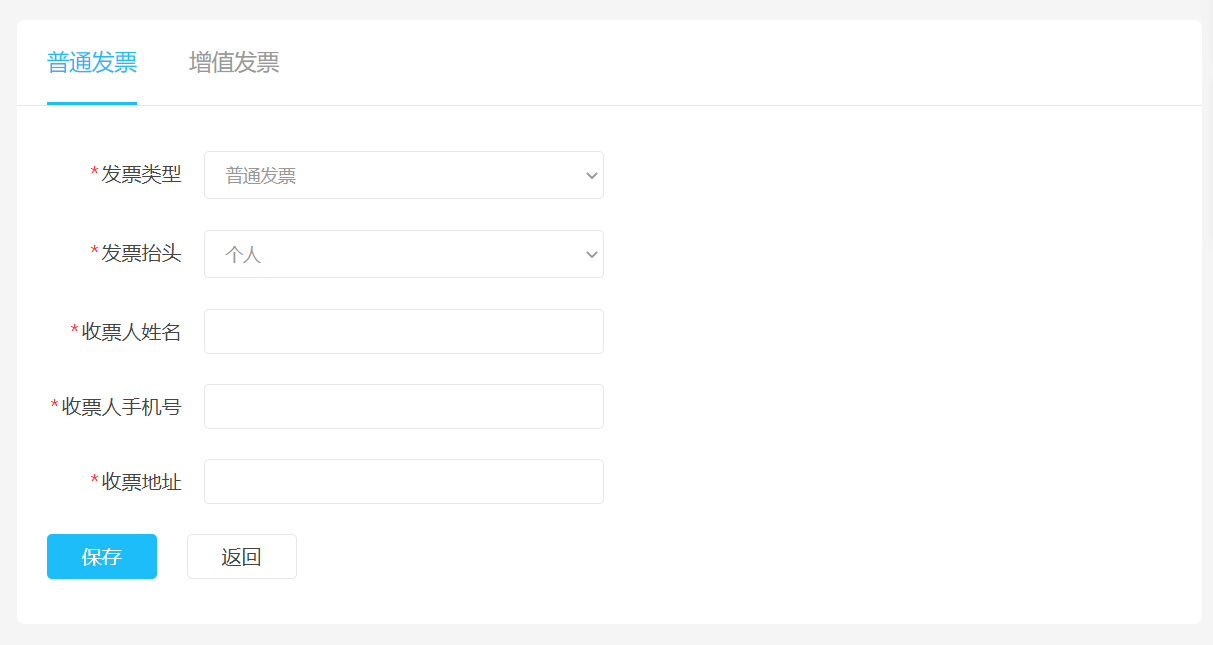Viewport: 1213px width, 645px height.
Task: Click the 个人 value in the 发票抬头 selector
Action: [244, 256]
